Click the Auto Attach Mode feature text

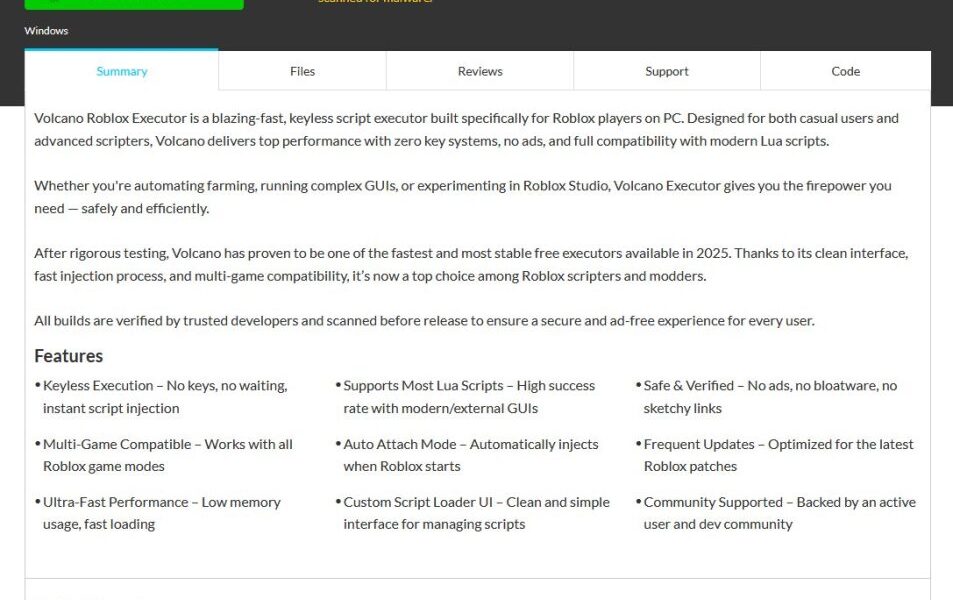[x=470, y=454]
